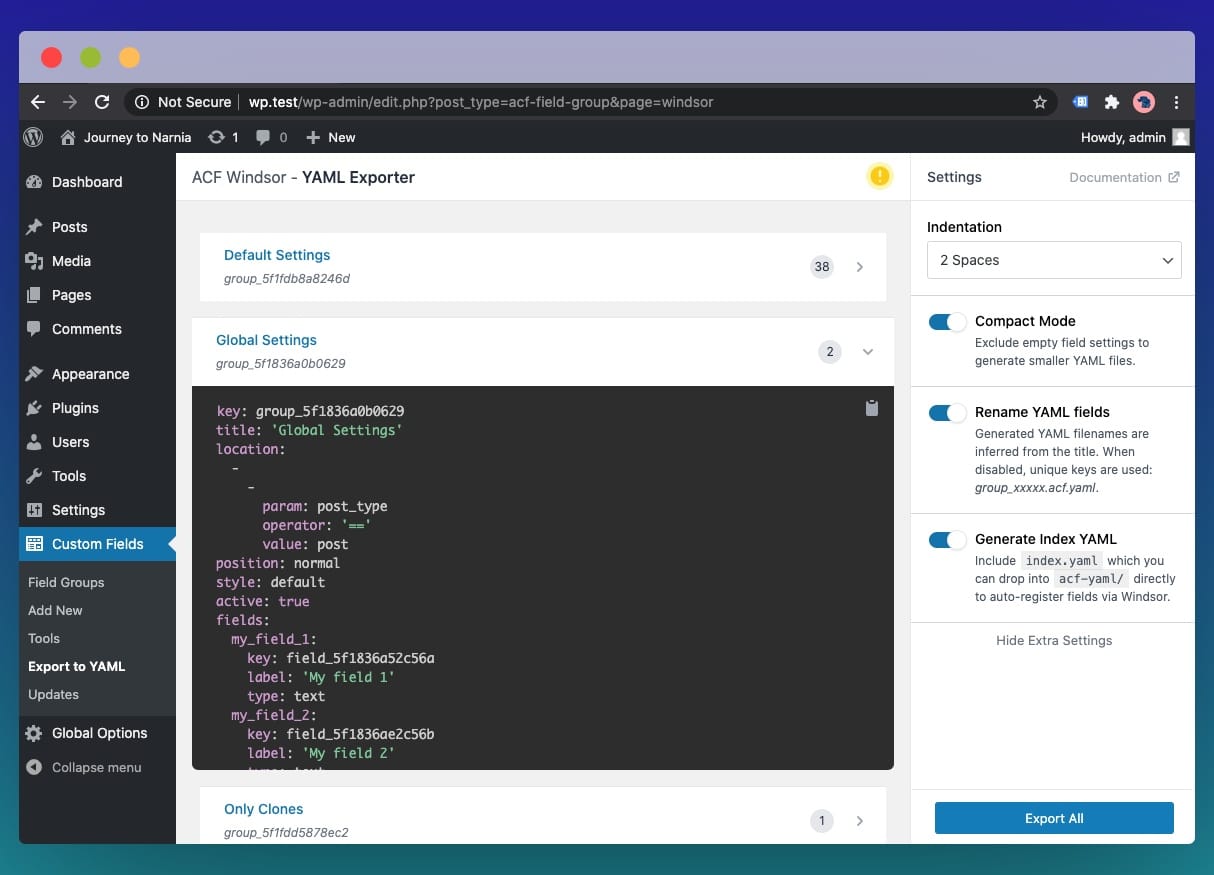The image size is (1214, 875).
Task: Click Hide Extra Settings
Action: [1054, 640]
